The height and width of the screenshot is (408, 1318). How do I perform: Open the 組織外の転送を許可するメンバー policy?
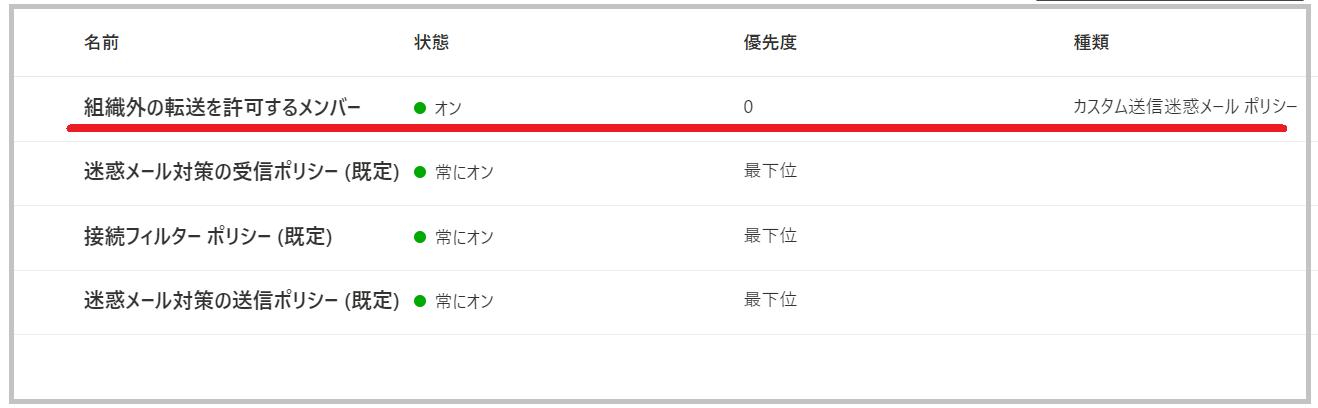222,107
